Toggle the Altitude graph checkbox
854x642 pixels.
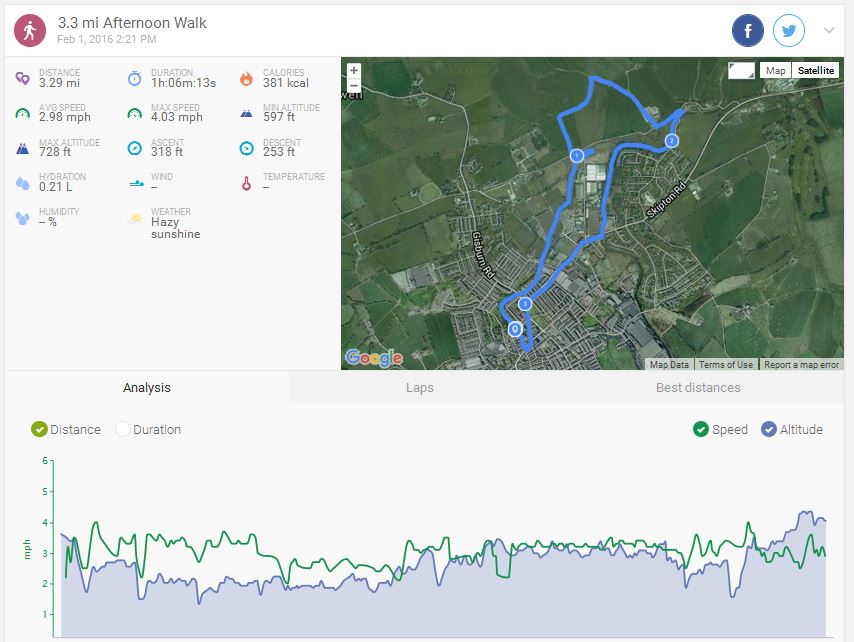769,429
